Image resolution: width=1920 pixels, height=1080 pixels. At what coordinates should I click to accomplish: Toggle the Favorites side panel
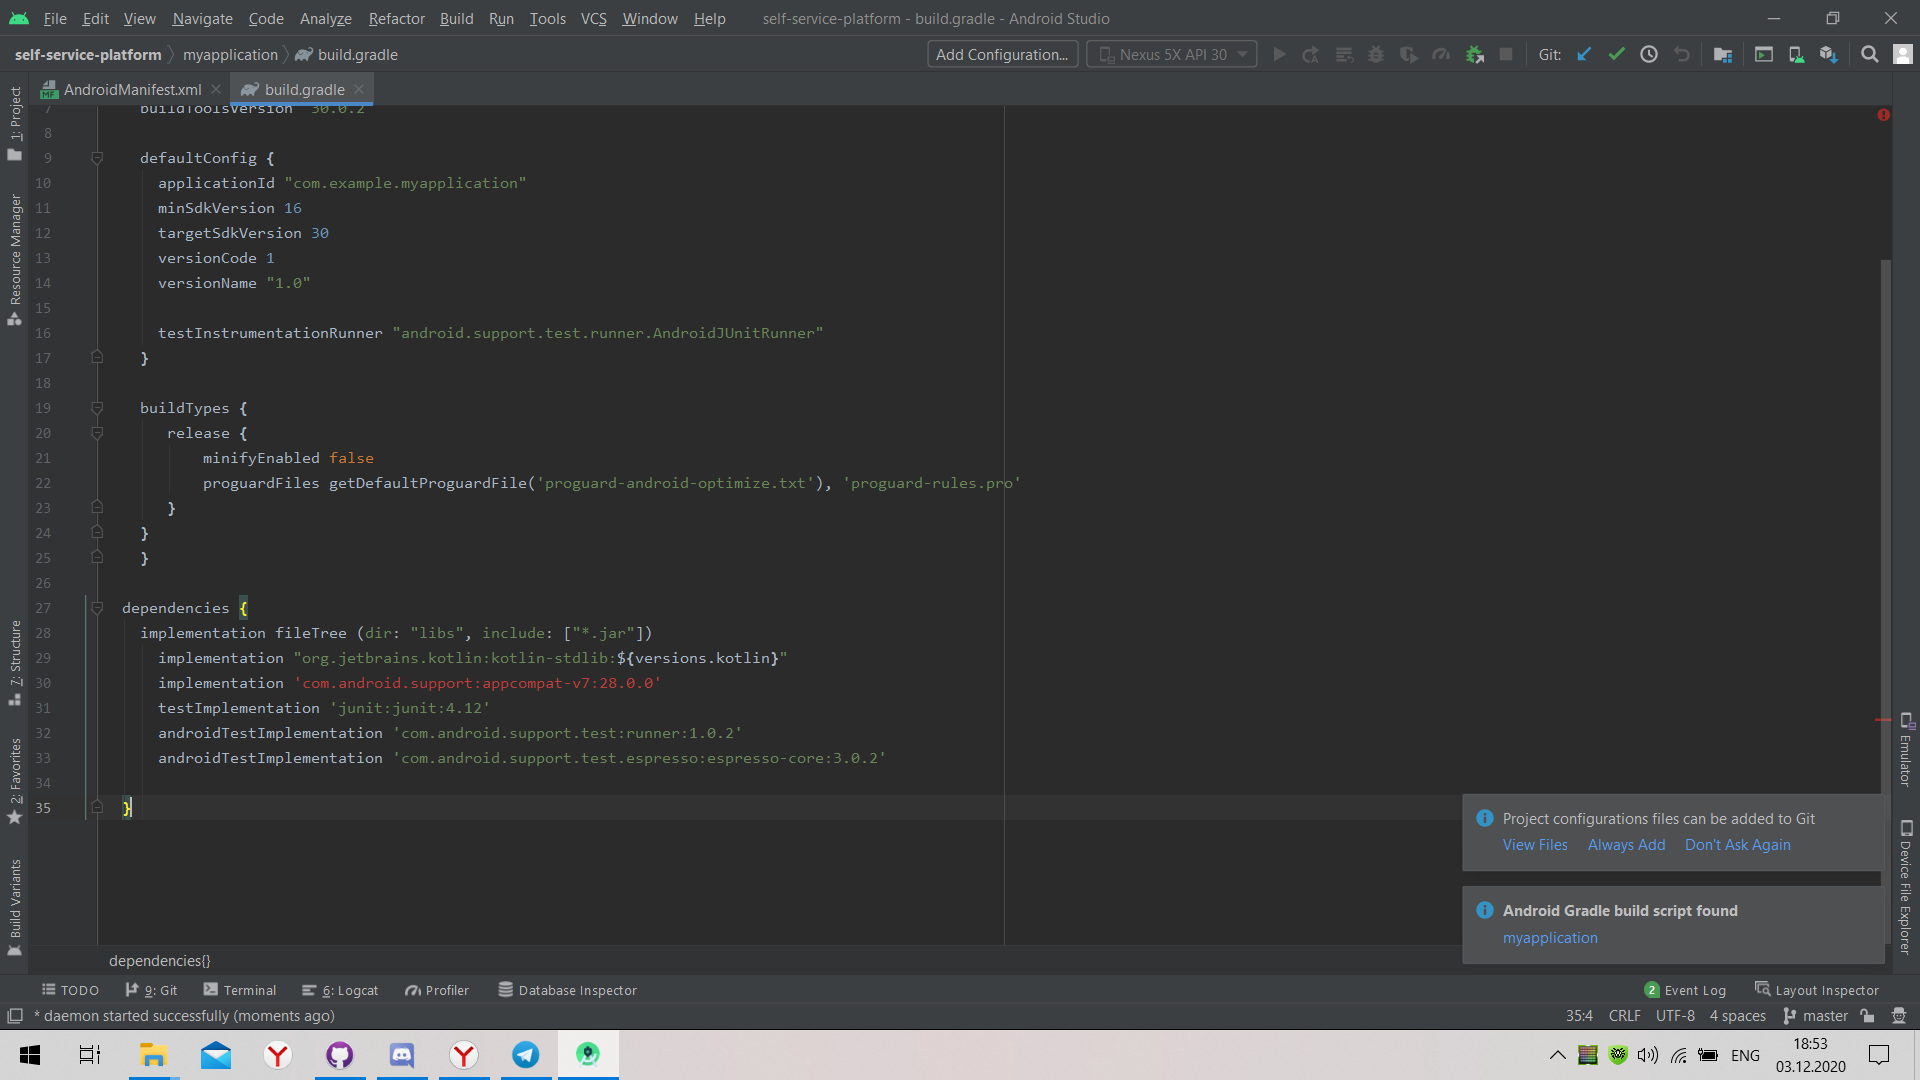click(x=15, y=781)
